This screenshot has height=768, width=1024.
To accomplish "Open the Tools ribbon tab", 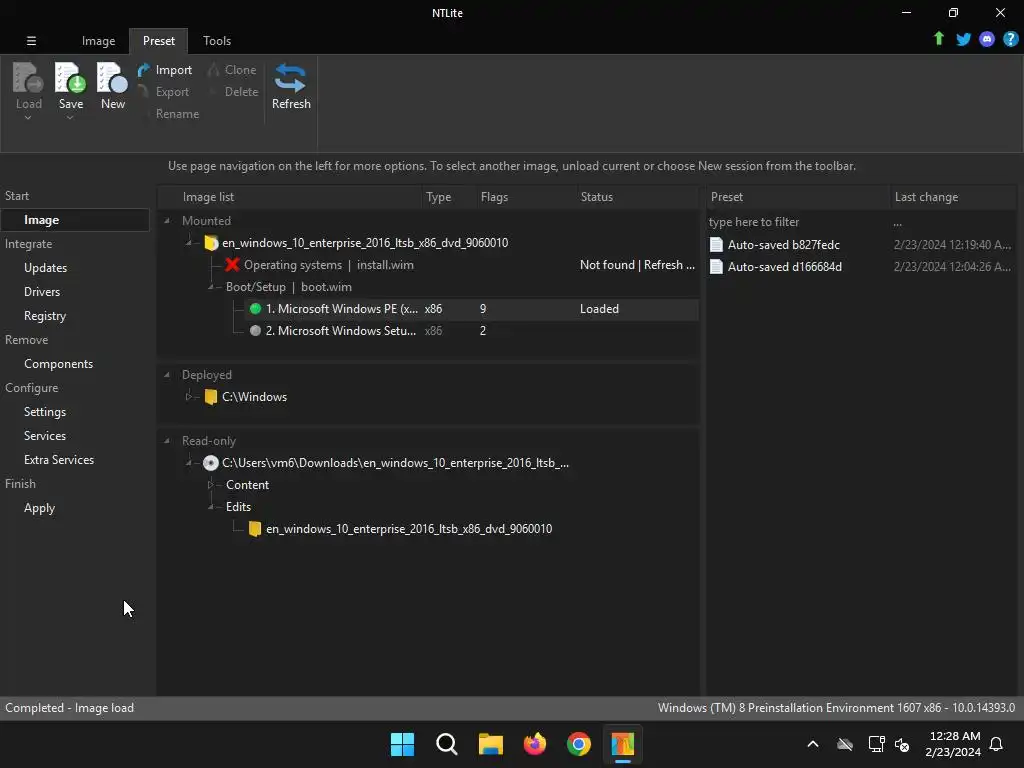I will click(x=217, y=40).
